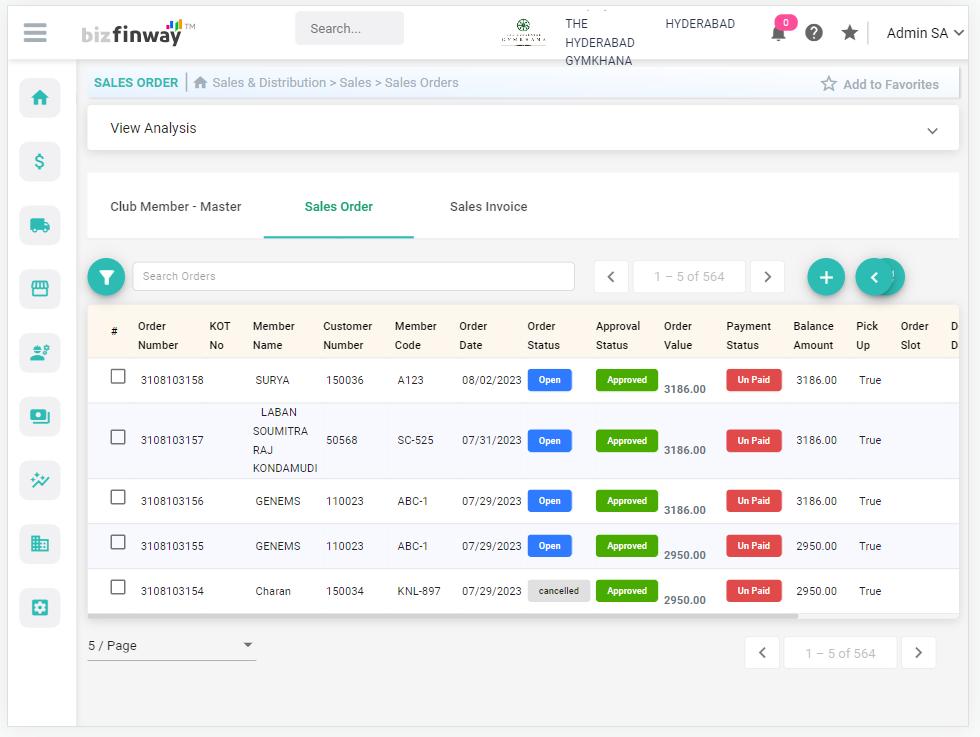Click member code KNL-897

419,591
